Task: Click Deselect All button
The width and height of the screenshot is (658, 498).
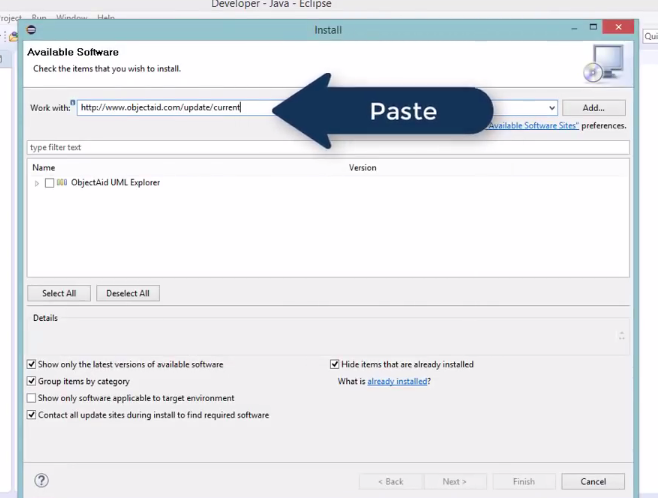Action: pyautogui.click(x=128, y=293)
